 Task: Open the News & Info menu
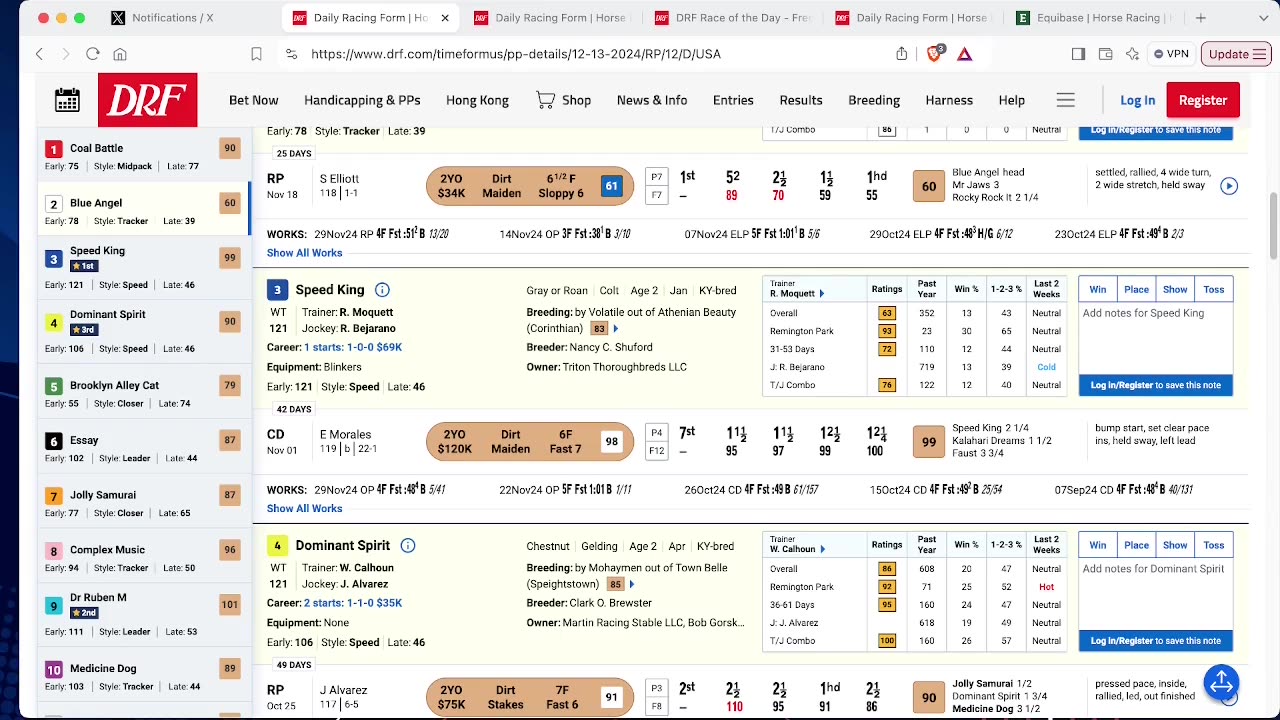tap(652, 100)
